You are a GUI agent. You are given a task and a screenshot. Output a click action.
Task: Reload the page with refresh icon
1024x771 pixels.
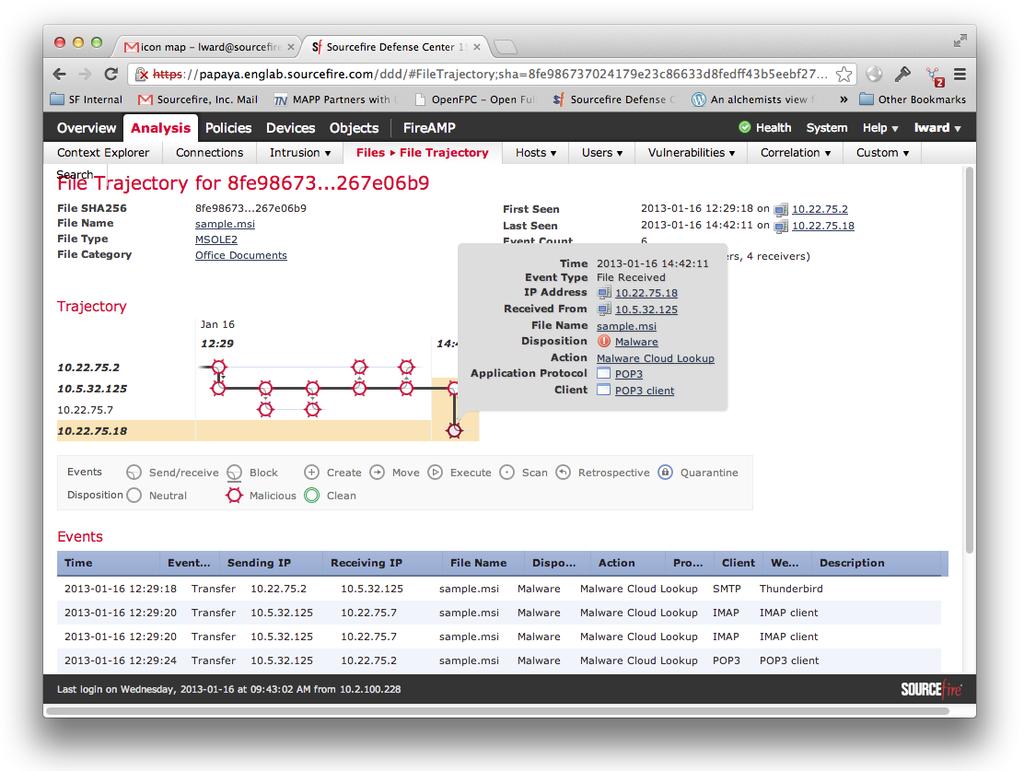click(111, 74)
